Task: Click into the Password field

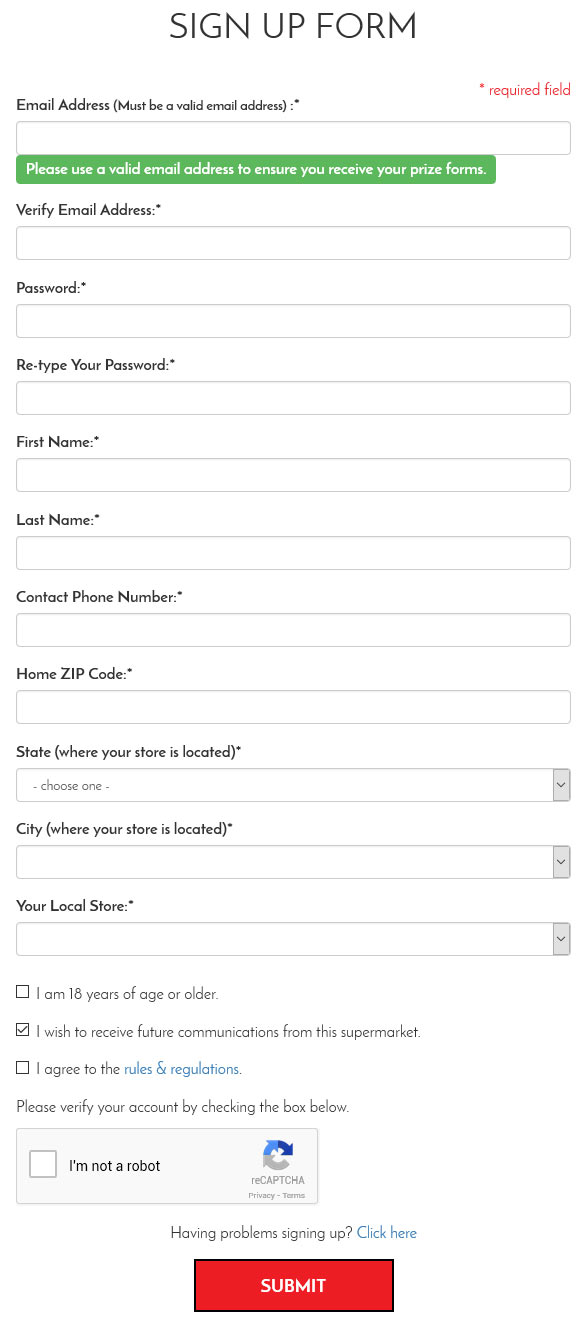Action: (x=293, y=321)
